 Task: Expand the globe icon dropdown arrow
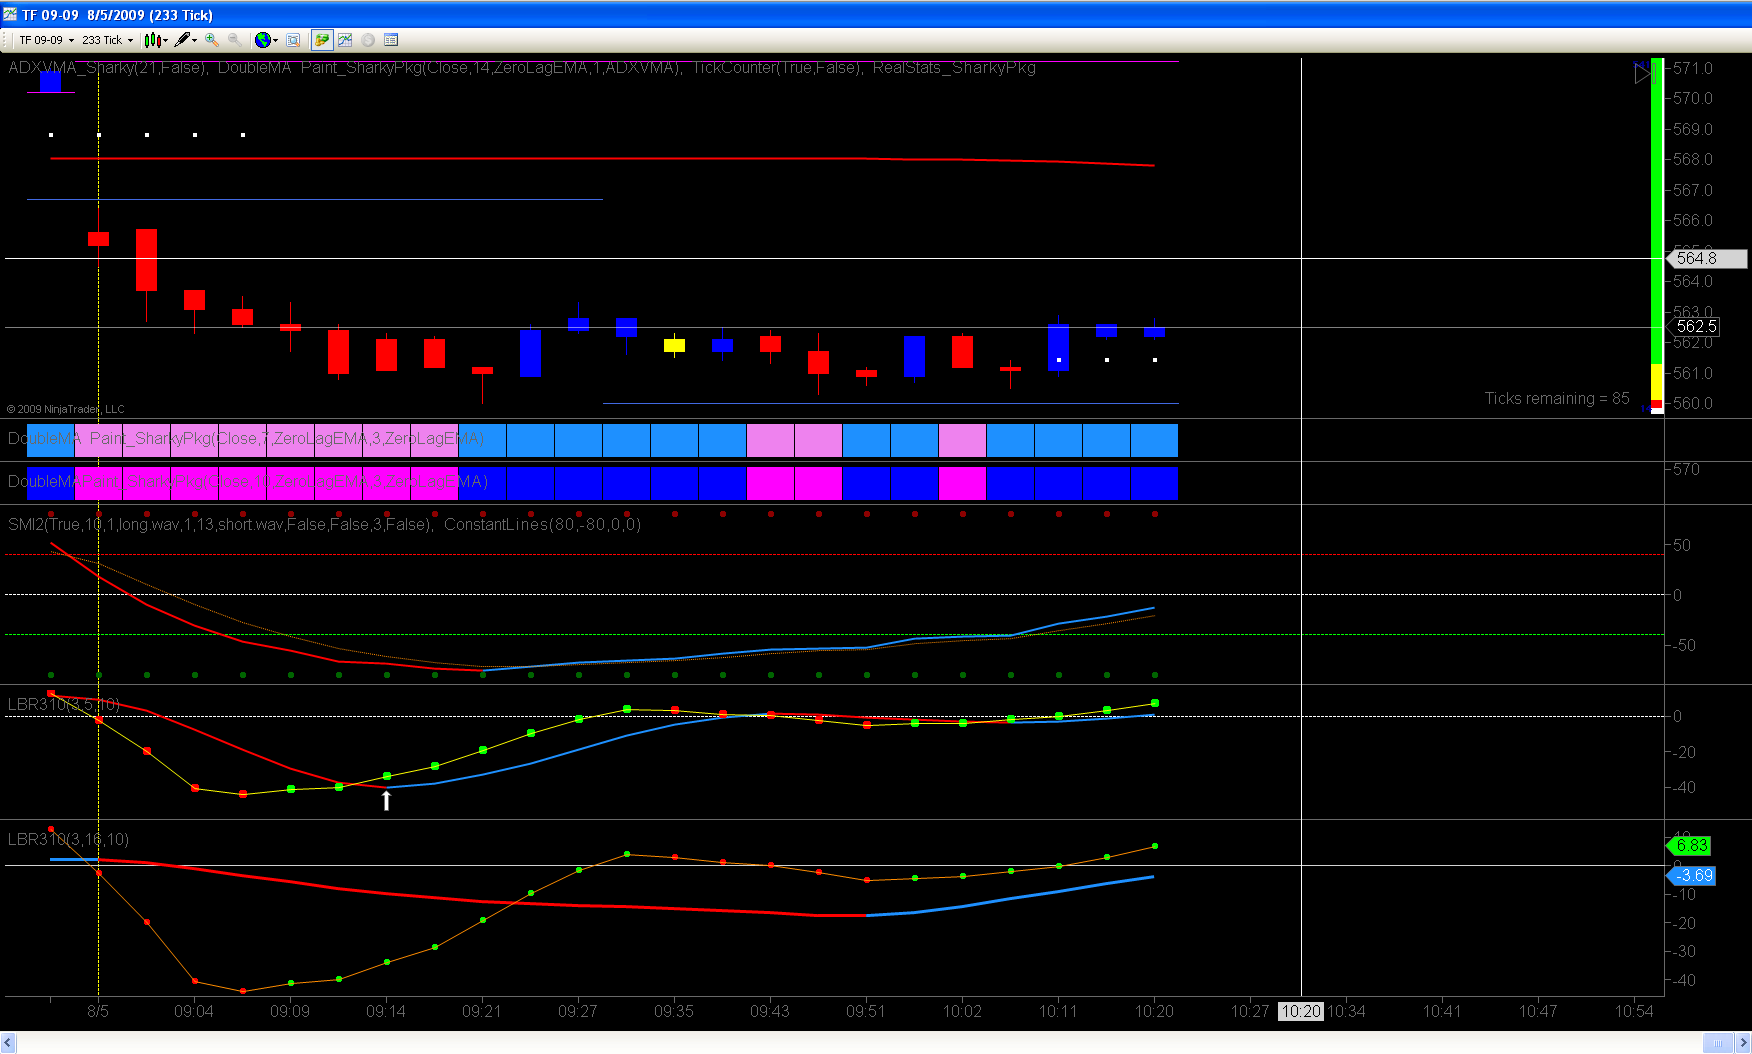click(276, 40)
